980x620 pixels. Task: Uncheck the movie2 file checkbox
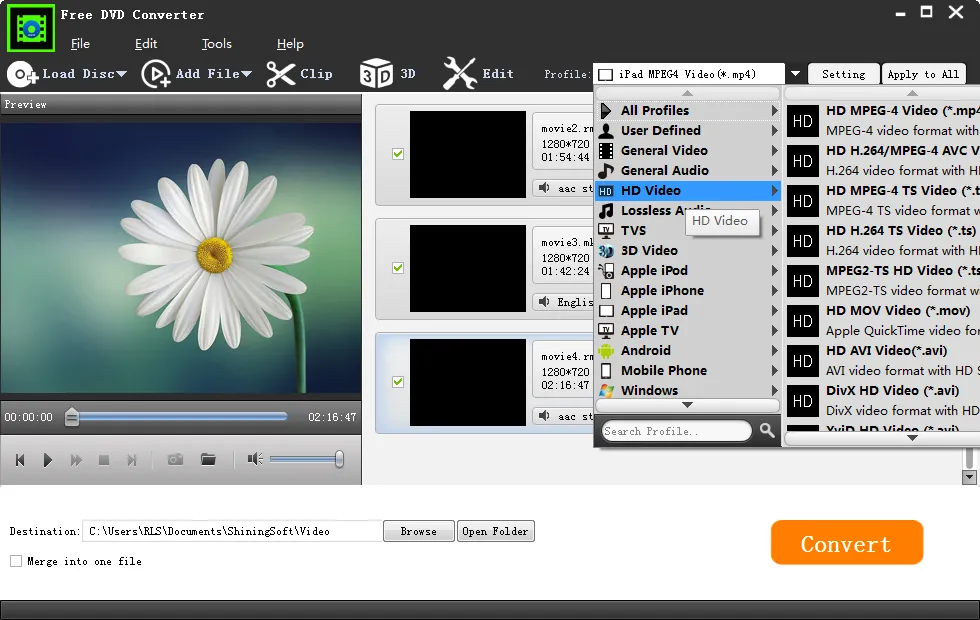coord(398,154)
